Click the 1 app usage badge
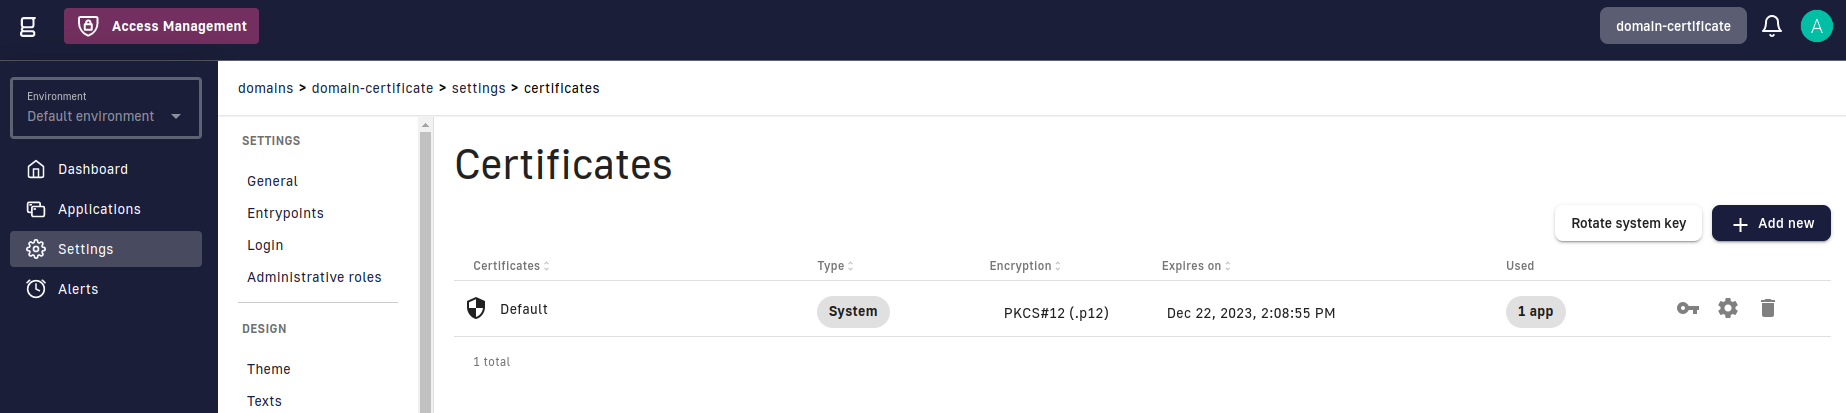Image resolution: width=1846 pixels, height=413 pixels. 1535,311
